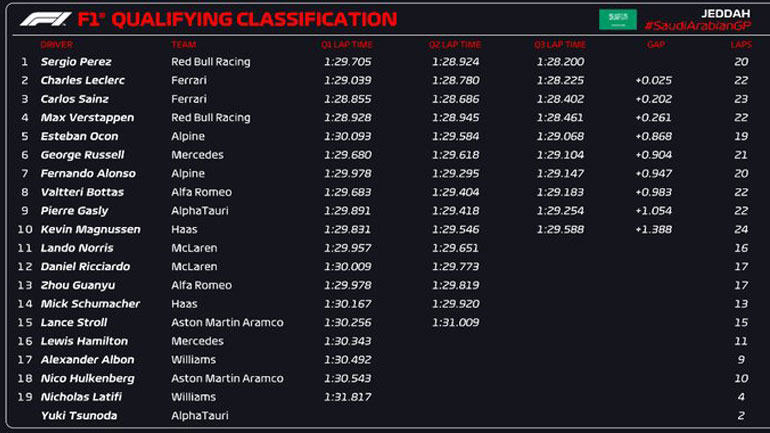The image size is (770, 433).
Task: Click Yuki Tsunoda's driver name
Action: 77,416
